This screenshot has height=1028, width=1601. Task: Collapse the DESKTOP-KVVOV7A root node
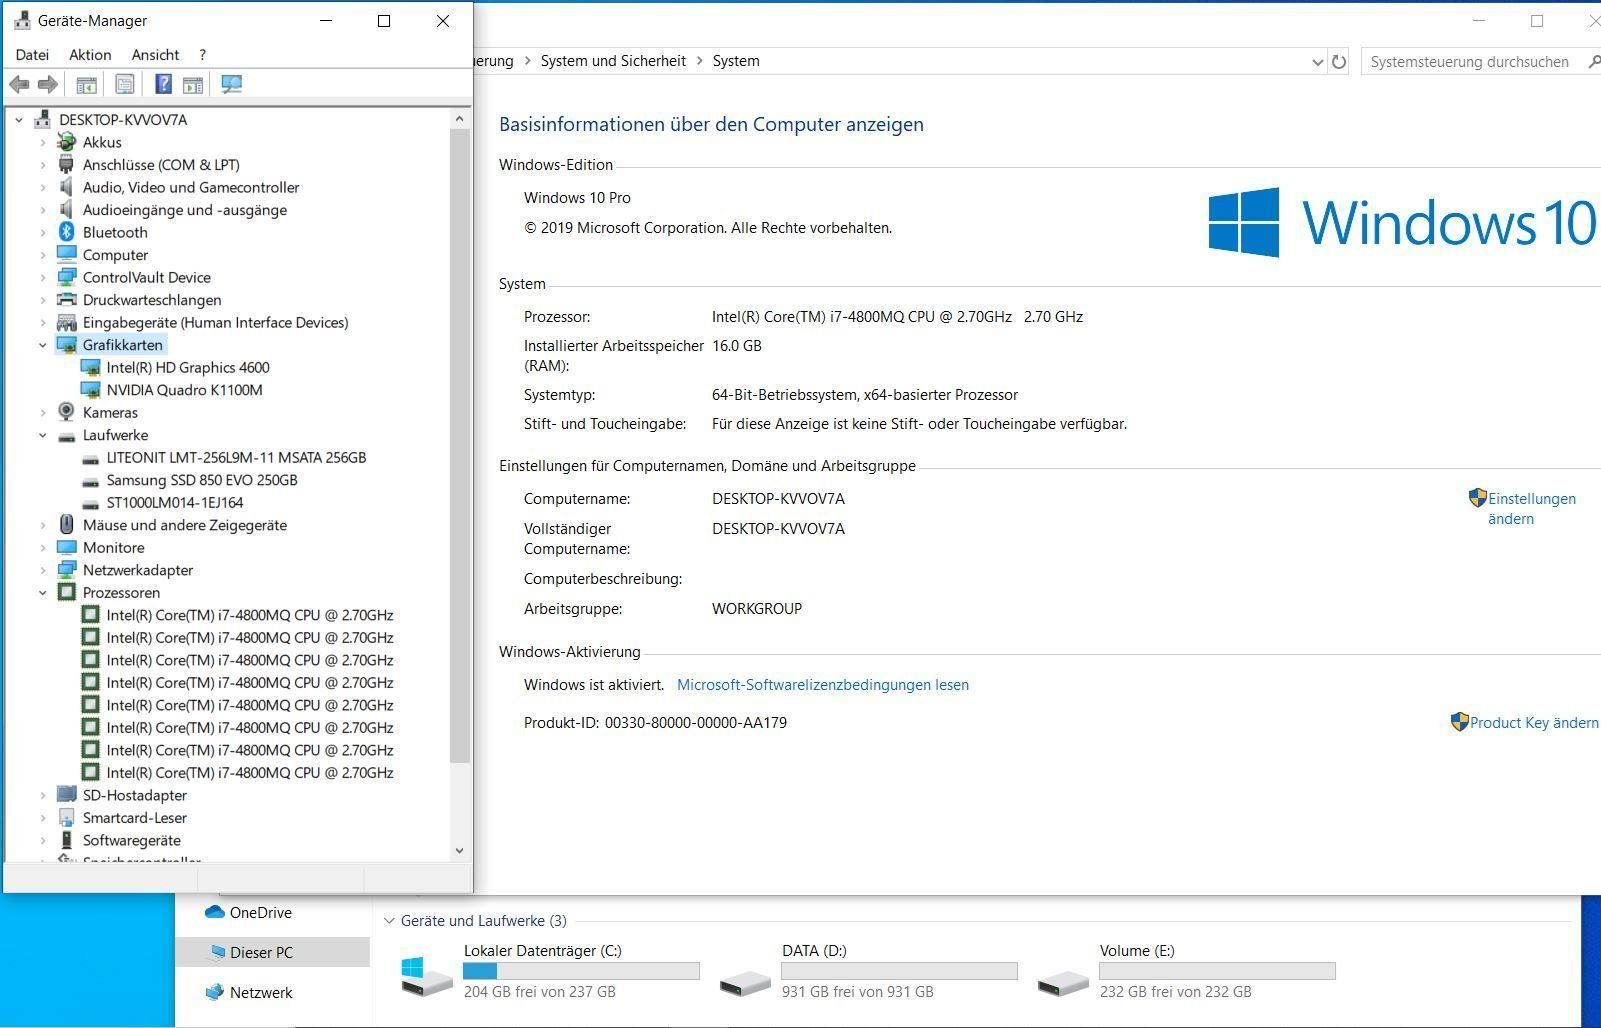click(19, 120)
